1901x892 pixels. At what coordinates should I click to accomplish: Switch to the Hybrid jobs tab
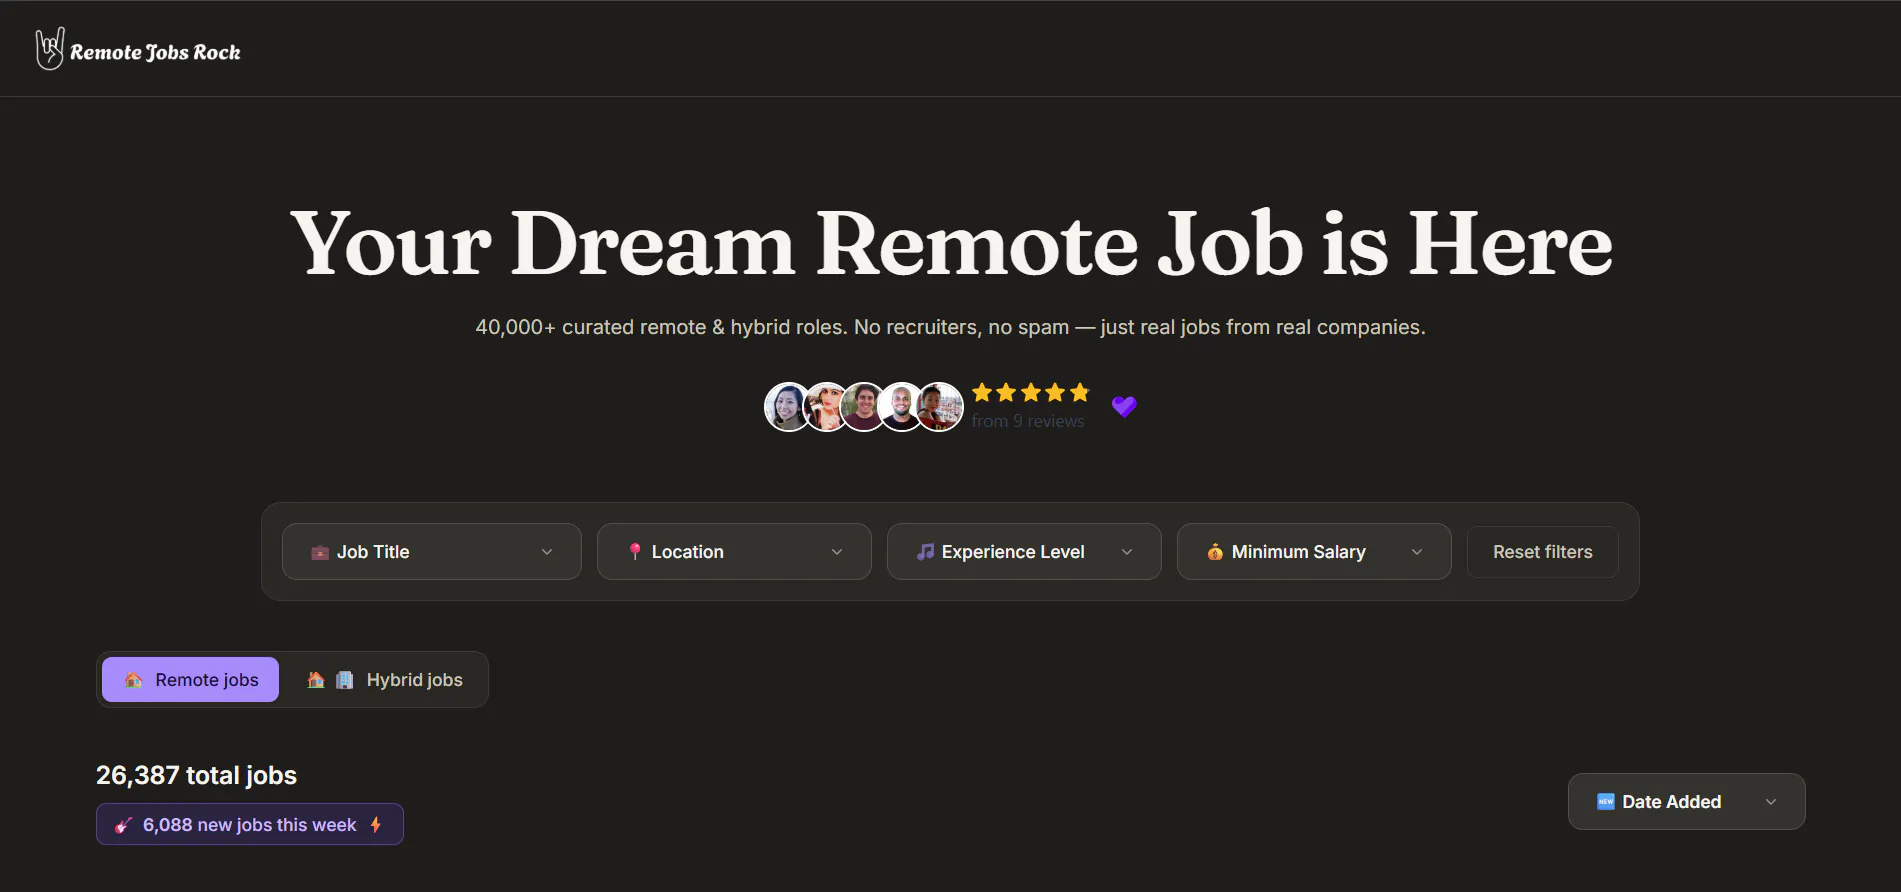[385, 680]
